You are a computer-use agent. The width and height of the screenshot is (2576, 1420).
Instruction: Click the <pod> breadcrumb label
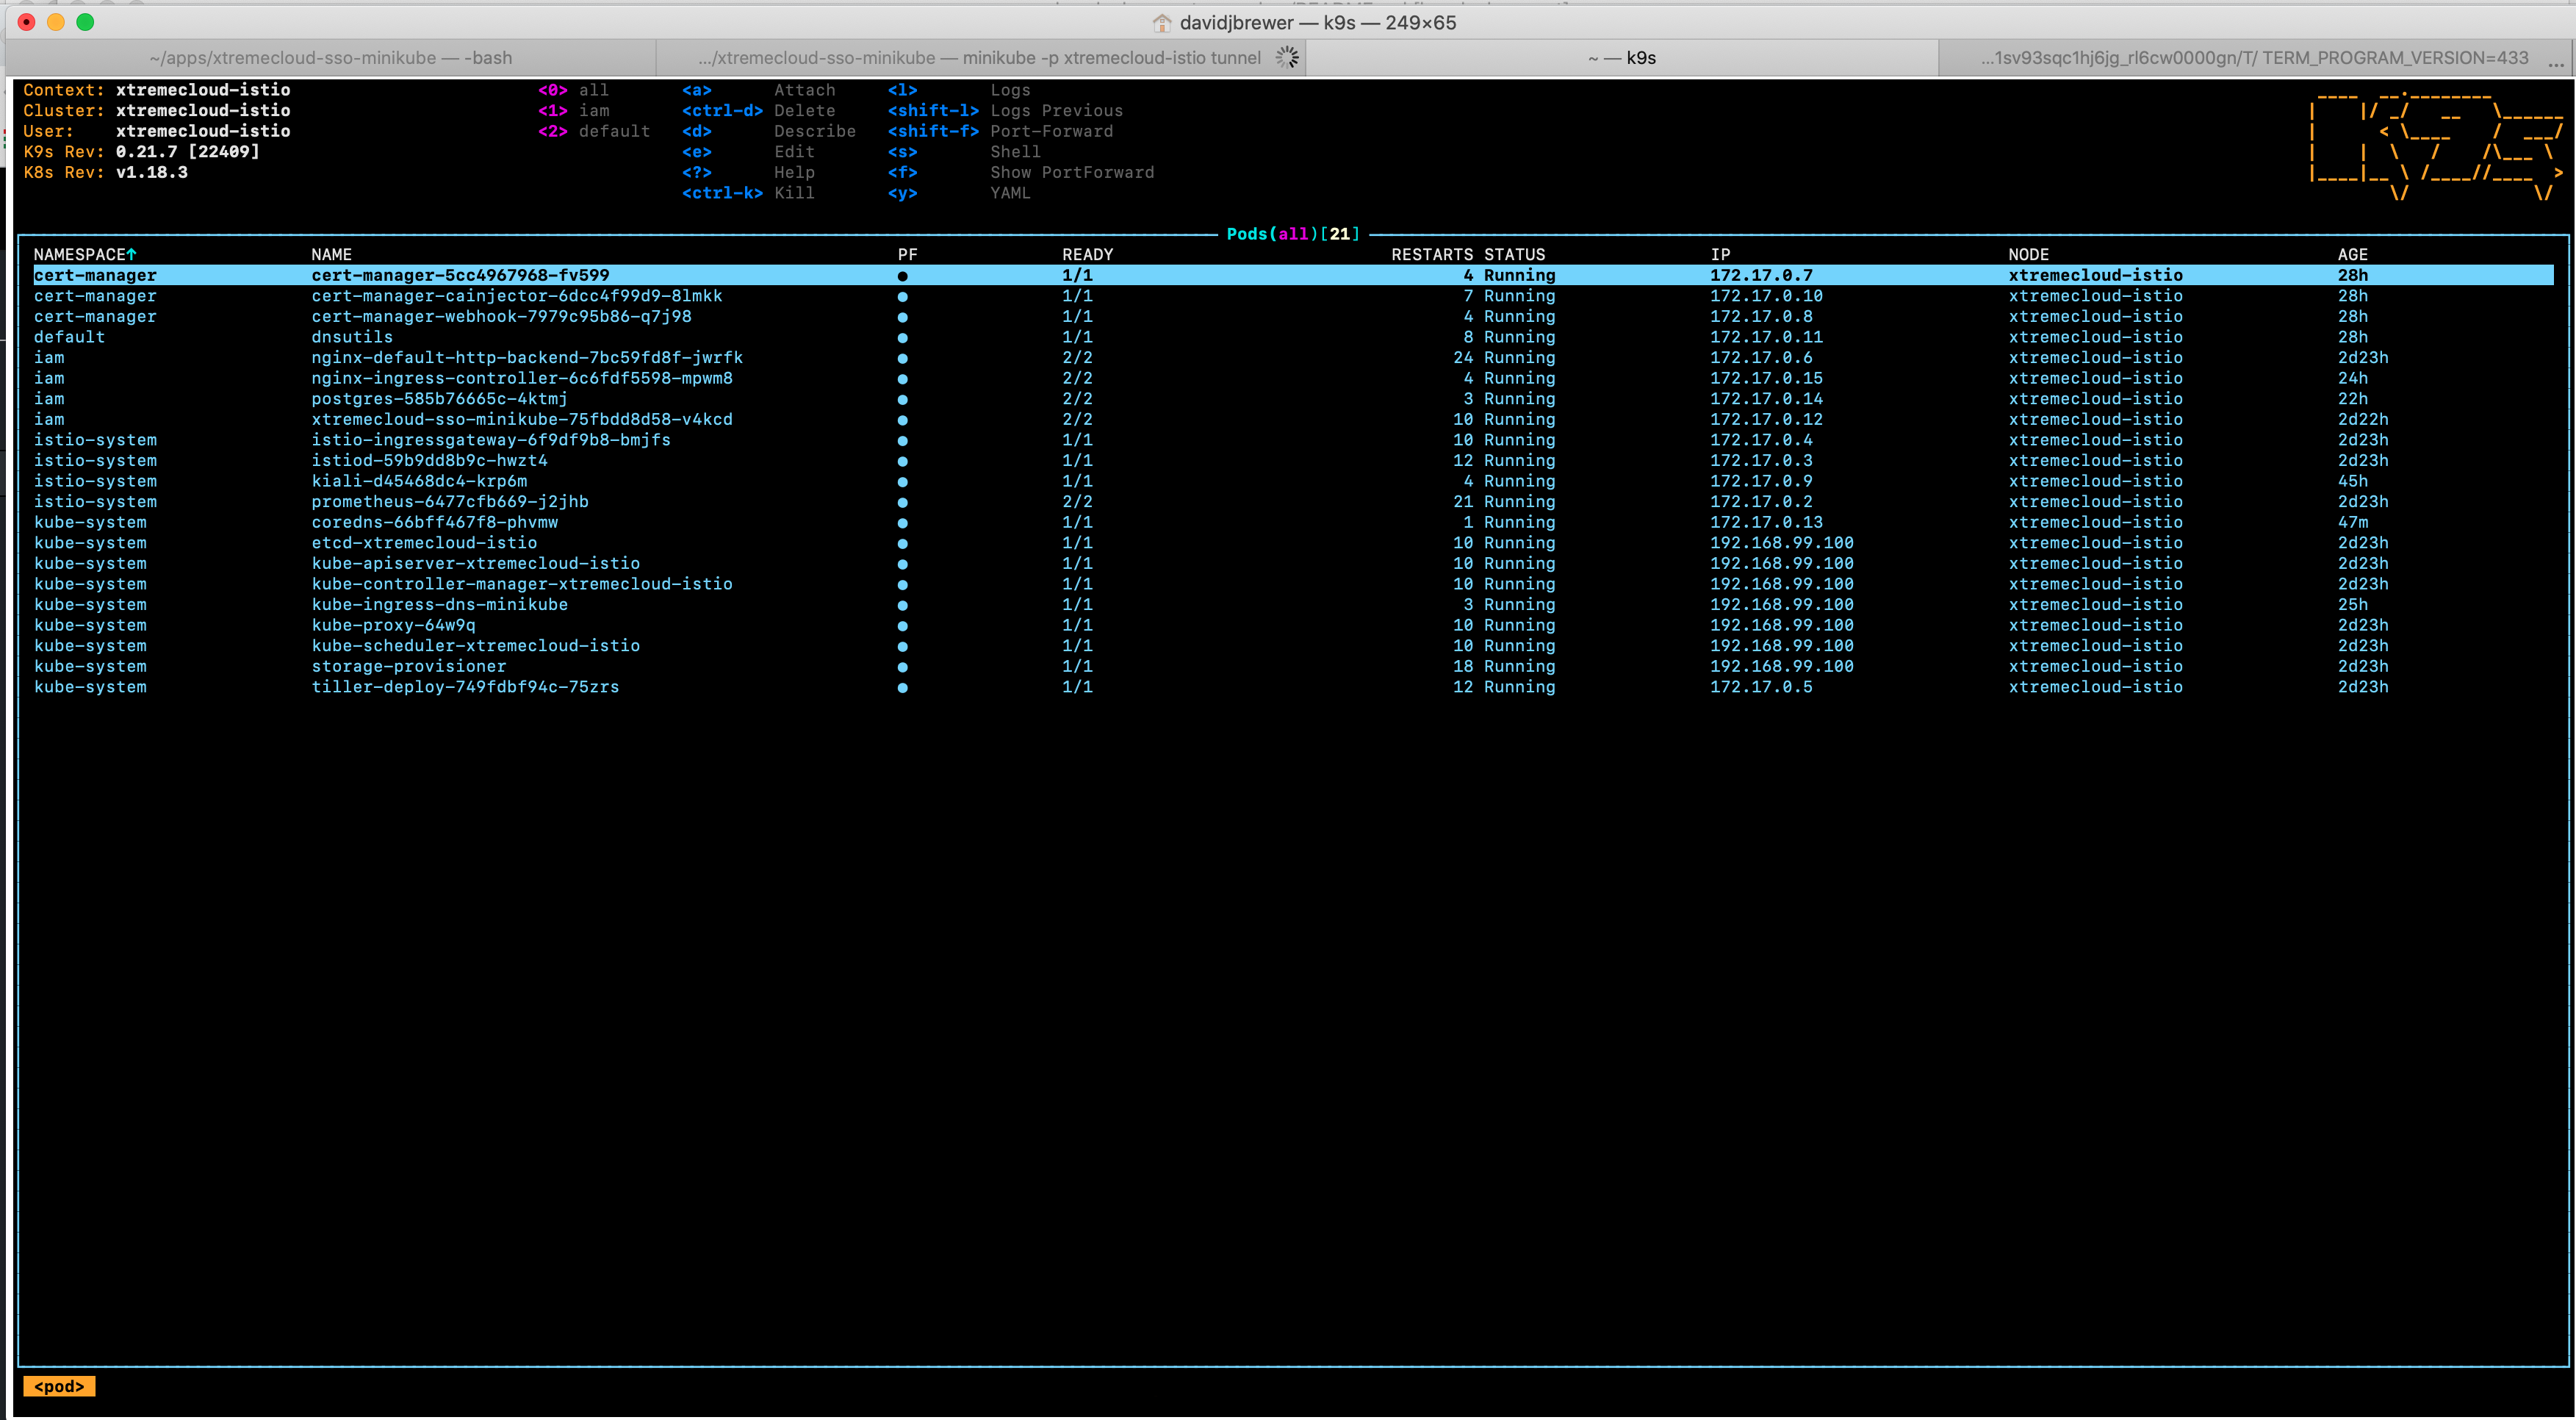pyautogui.click(x=59, y=1386)
